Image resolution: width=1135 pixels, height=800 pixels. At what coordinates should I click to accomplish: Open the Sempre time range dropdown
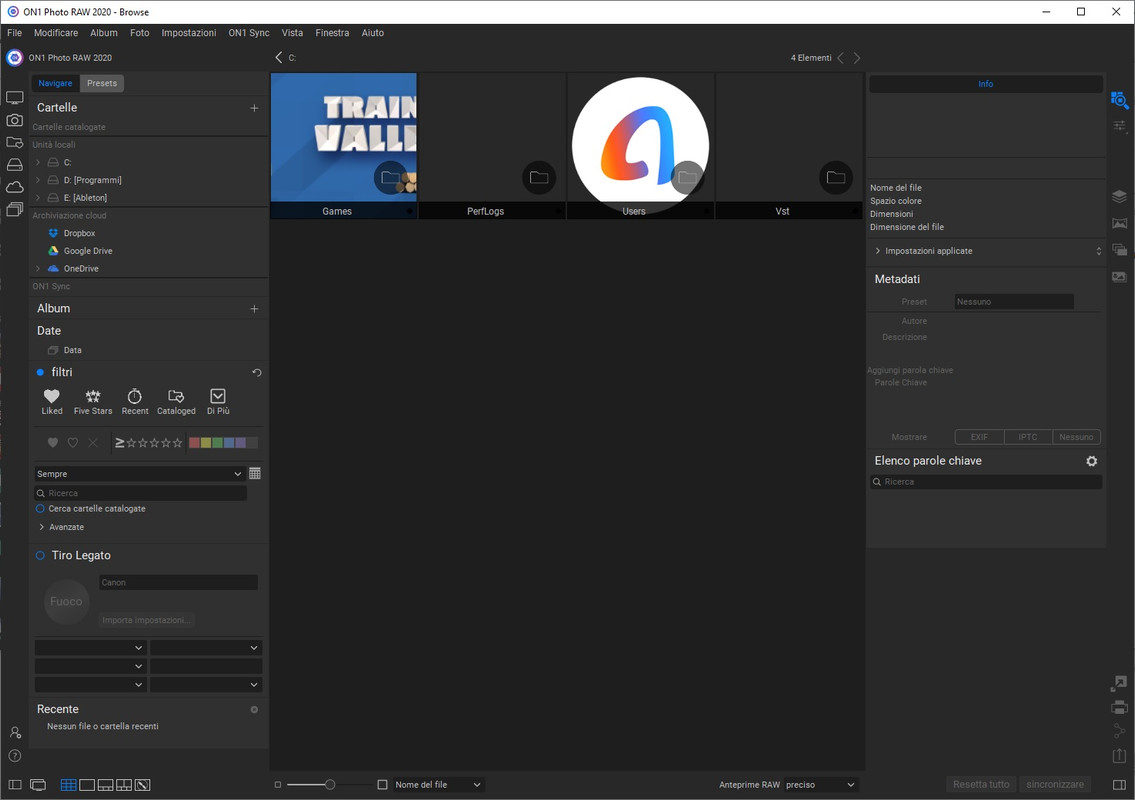(x=139, y=473)
